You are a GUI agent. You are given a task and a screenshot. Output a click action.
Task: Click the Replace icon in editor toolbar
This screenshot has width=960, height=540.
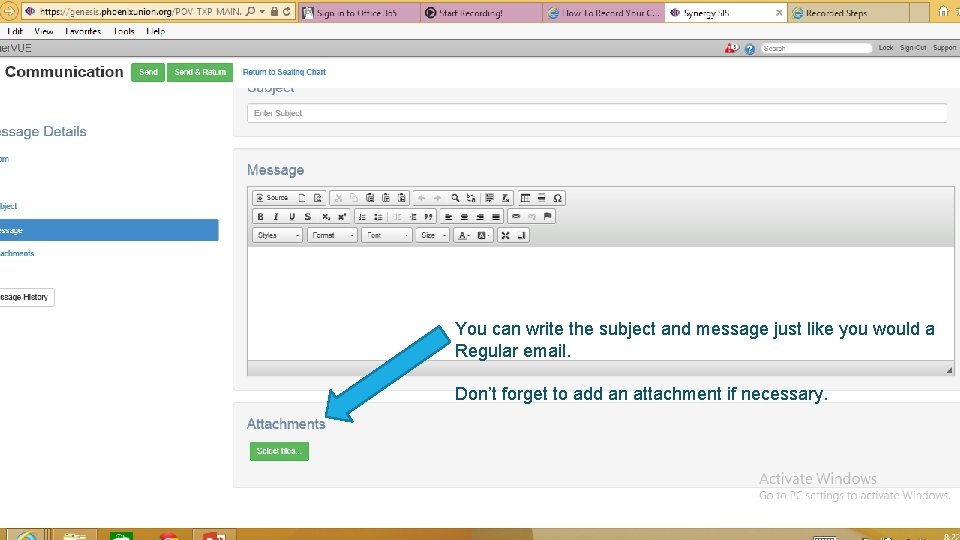[471, 198]
